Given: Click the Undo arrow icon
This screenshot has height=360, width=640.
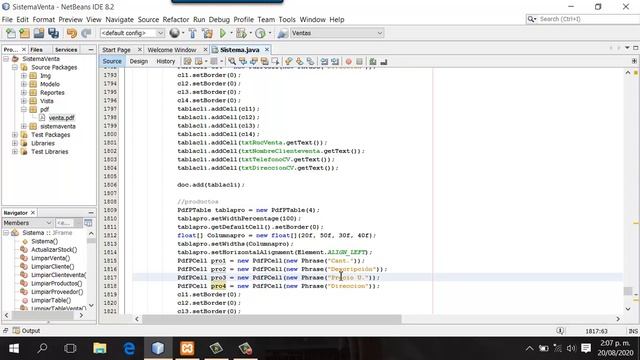Looking at the screenshot, I should (72, 33).
